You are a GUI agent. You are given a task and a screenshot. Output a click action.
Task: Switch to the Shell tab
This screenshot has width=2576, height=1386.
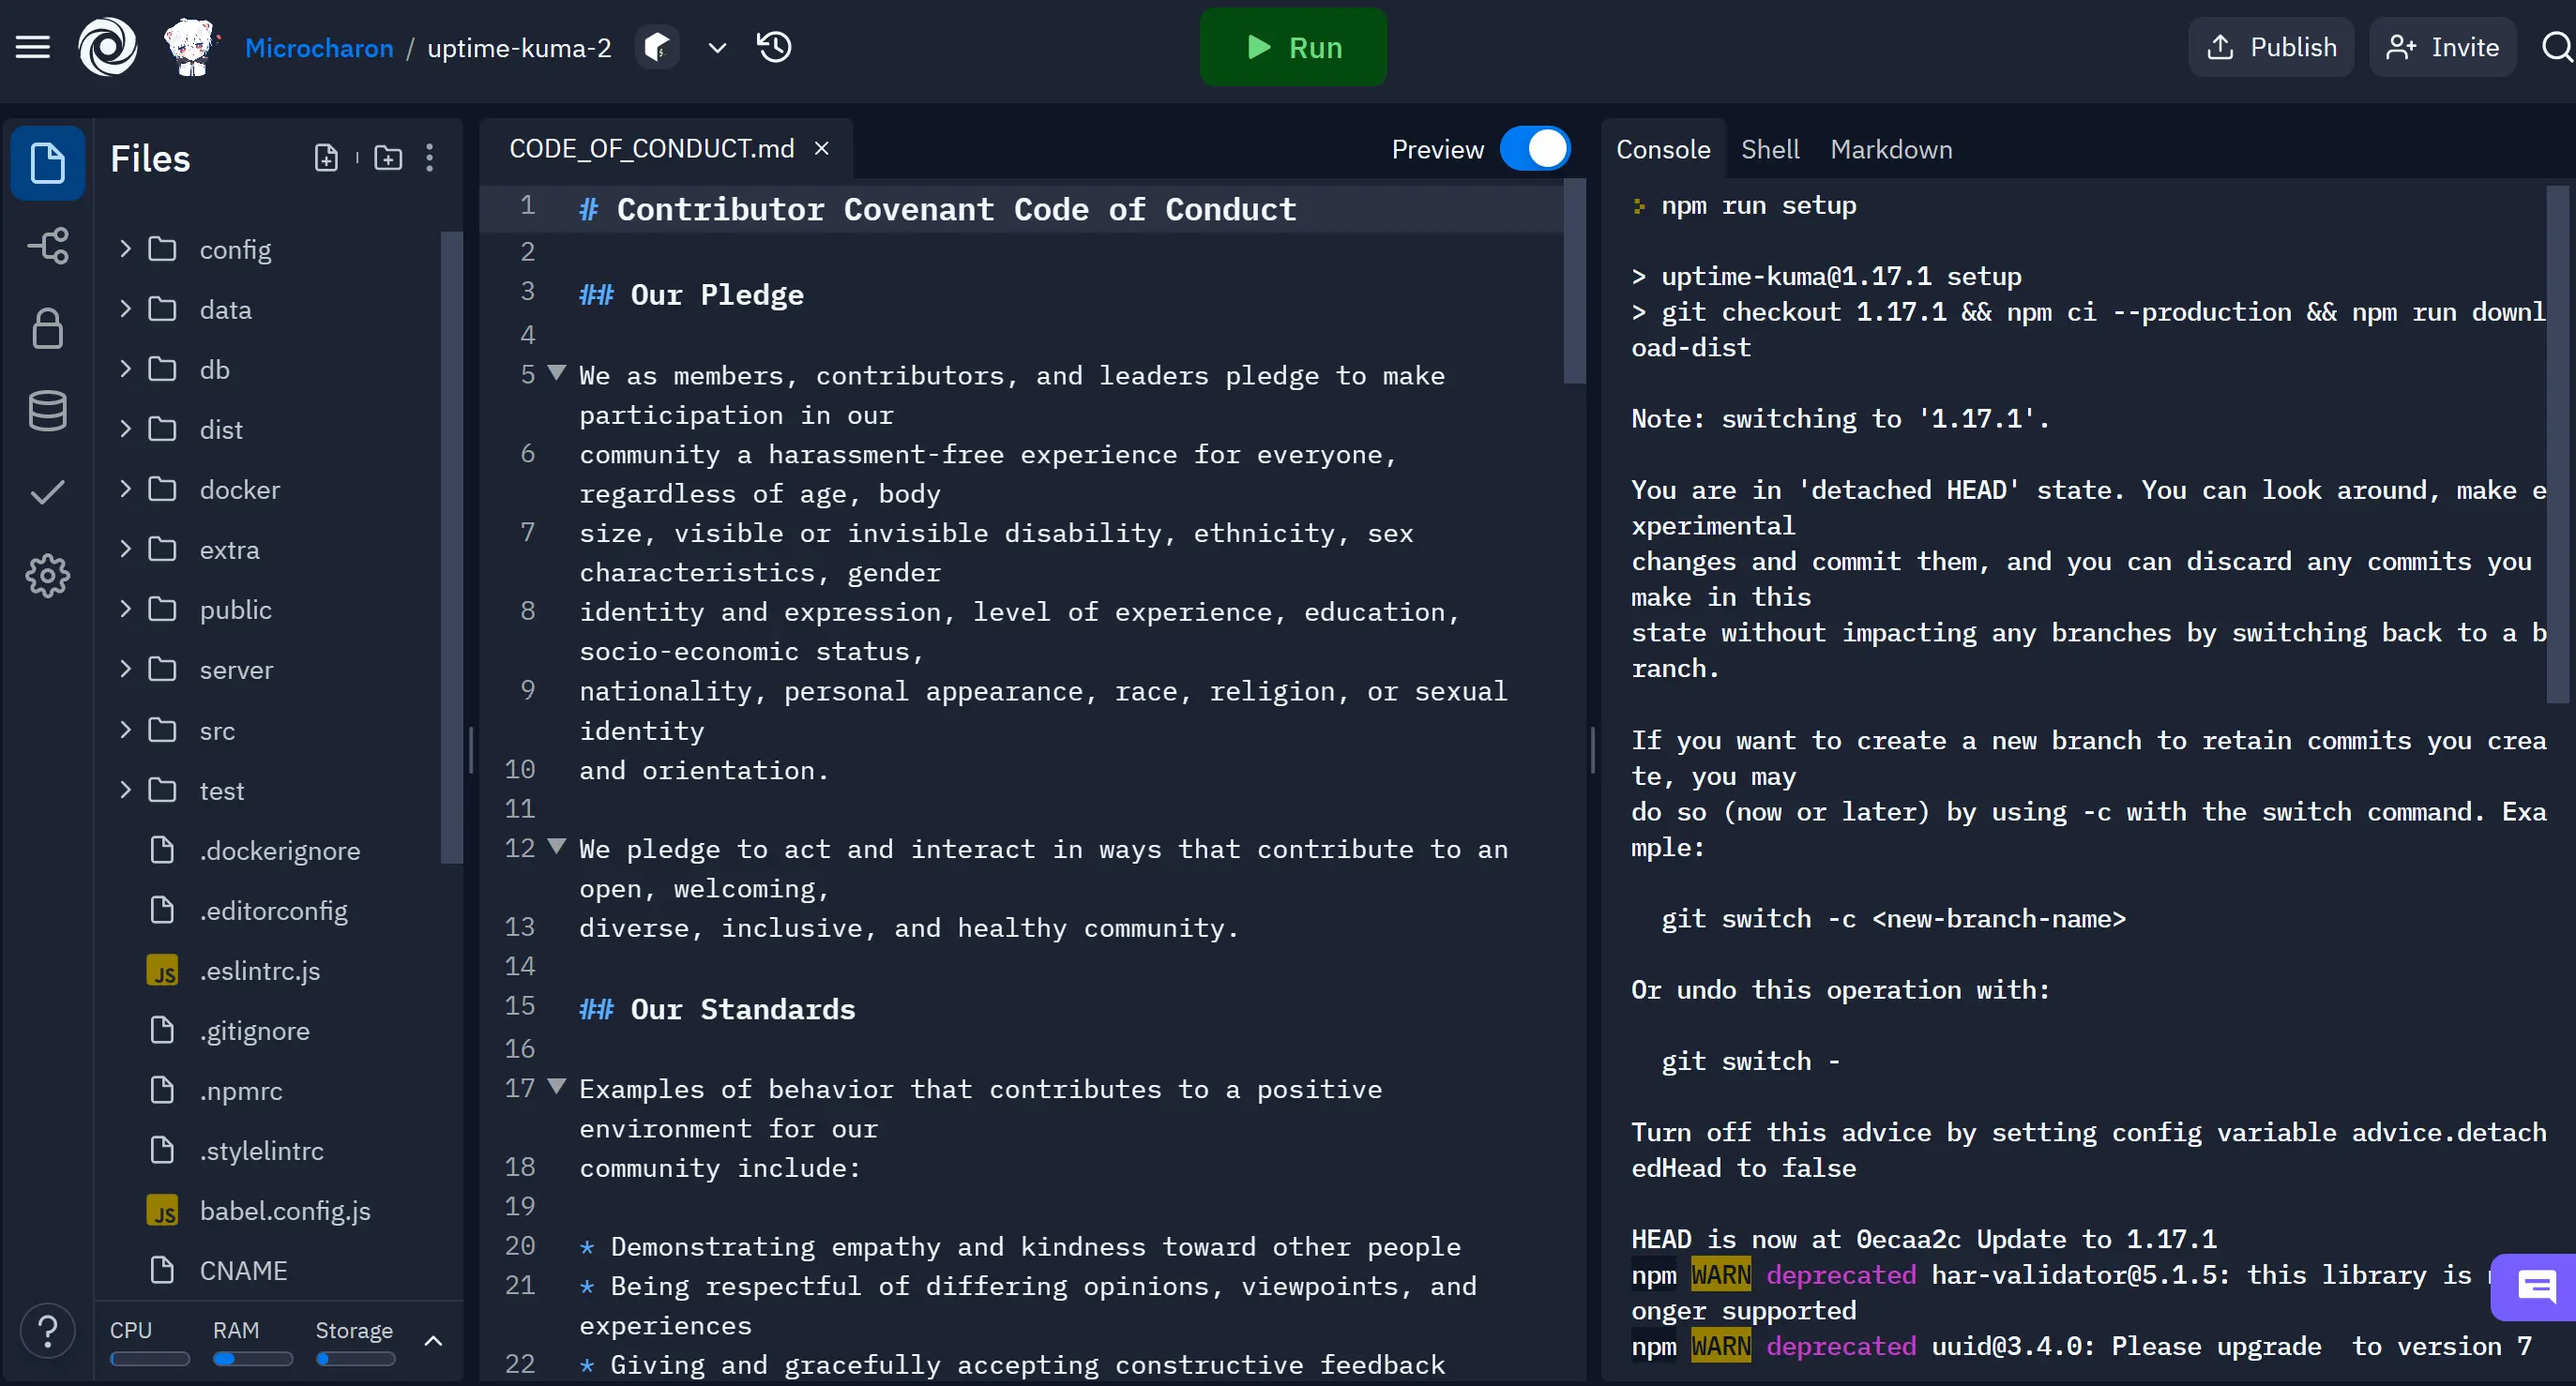[x=1770, y=148]
